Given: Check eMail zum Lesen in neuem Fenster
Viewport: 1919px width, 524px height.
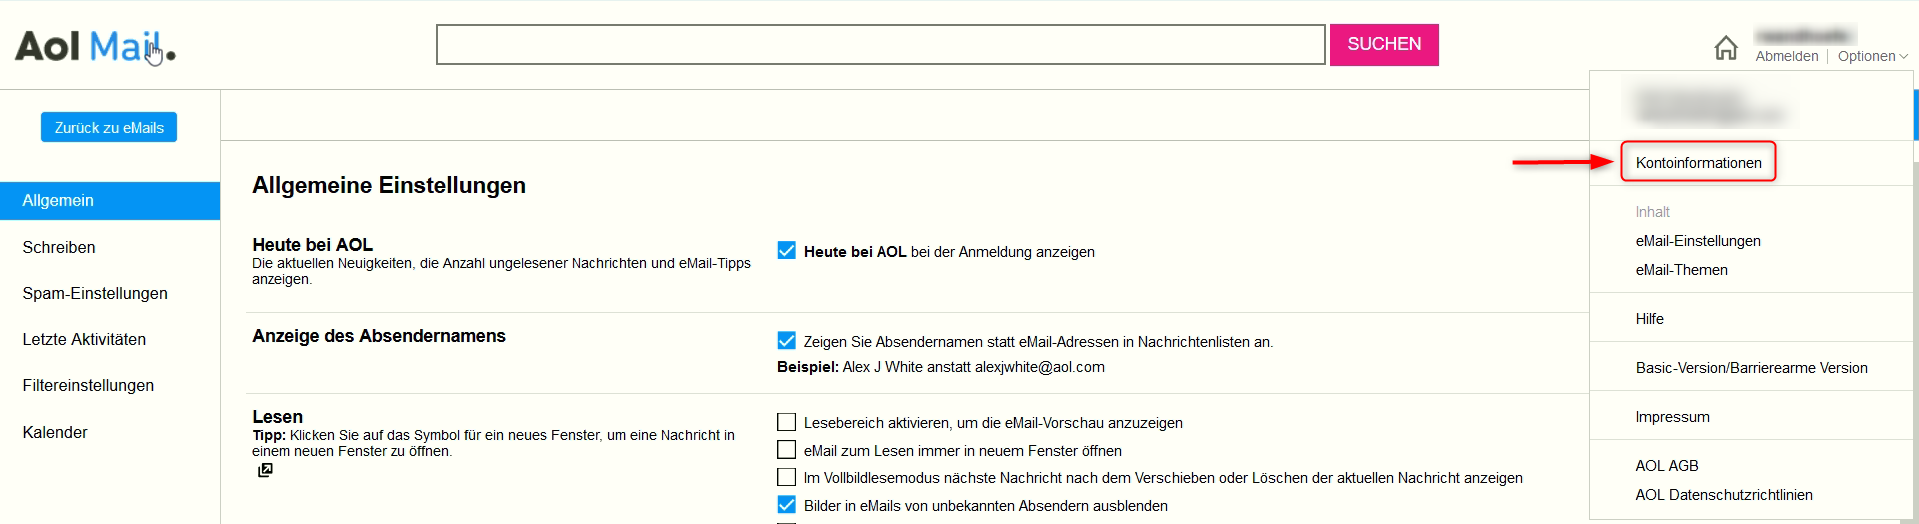Looking at the screenshot, I should [787, 450].
